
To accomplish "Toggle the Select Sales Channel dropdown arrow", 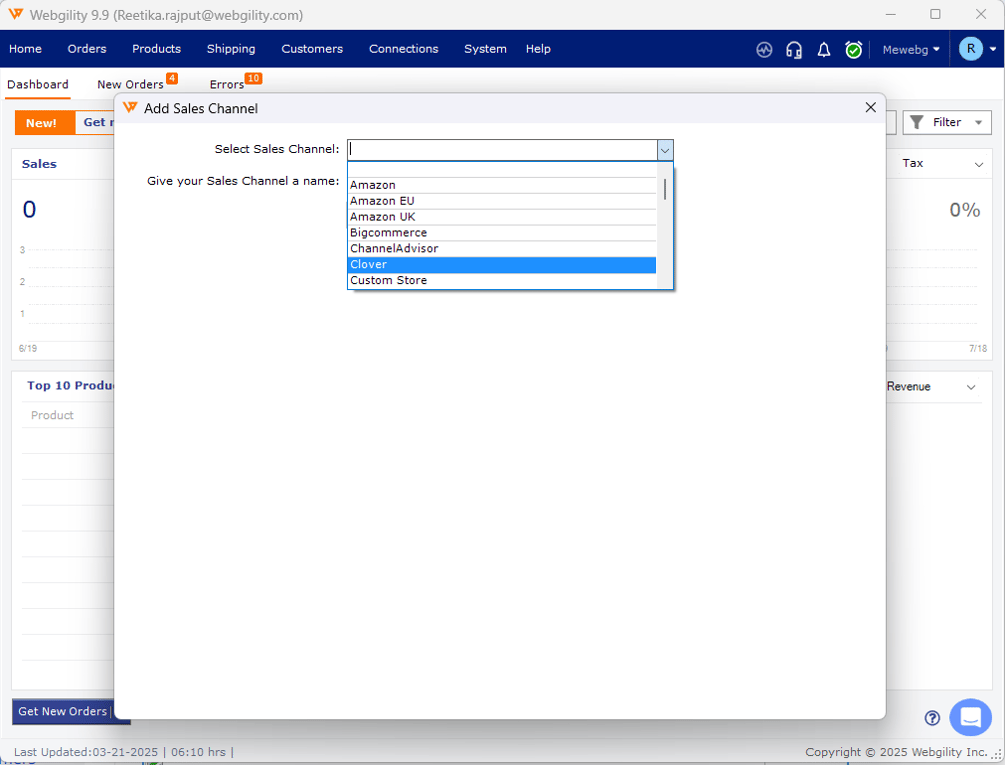I will tap(665, 150).
